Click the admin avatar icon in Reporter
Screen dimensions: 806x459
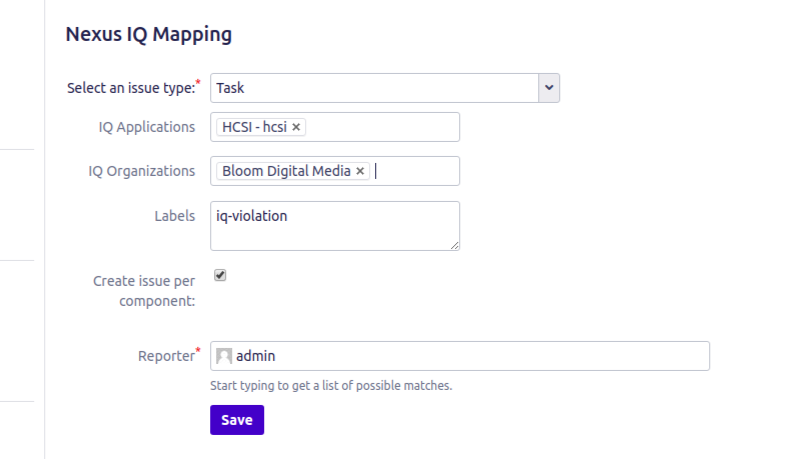pos(225,356)
